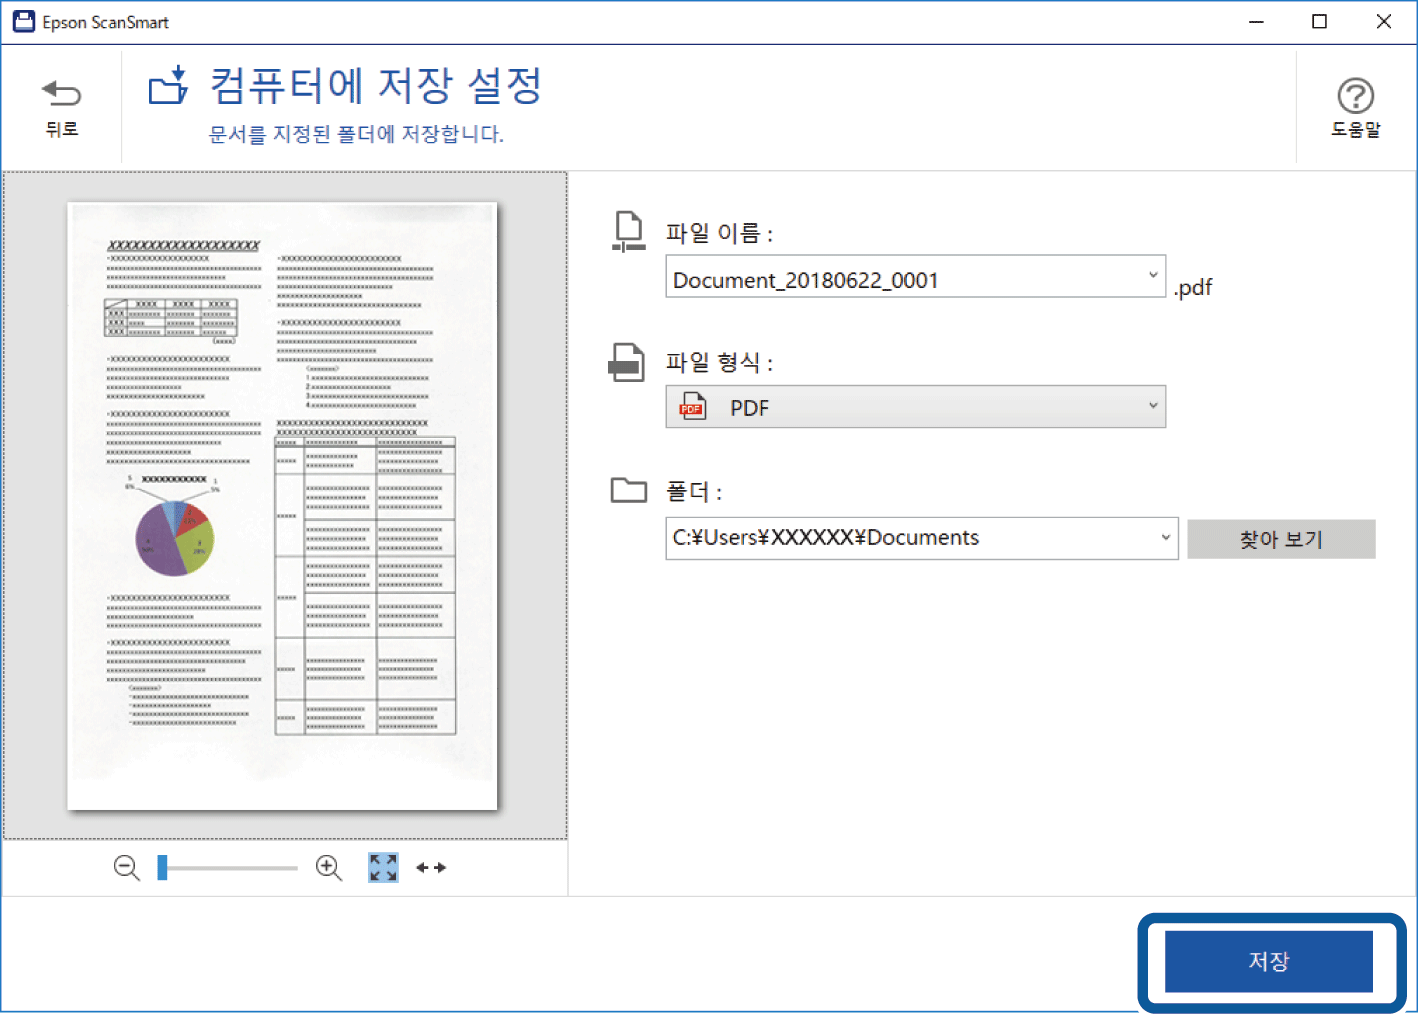The height and width of the screenshot is (1019, 1418).
Task: Open the PDF file format dropdown
Action: [915, 407]
